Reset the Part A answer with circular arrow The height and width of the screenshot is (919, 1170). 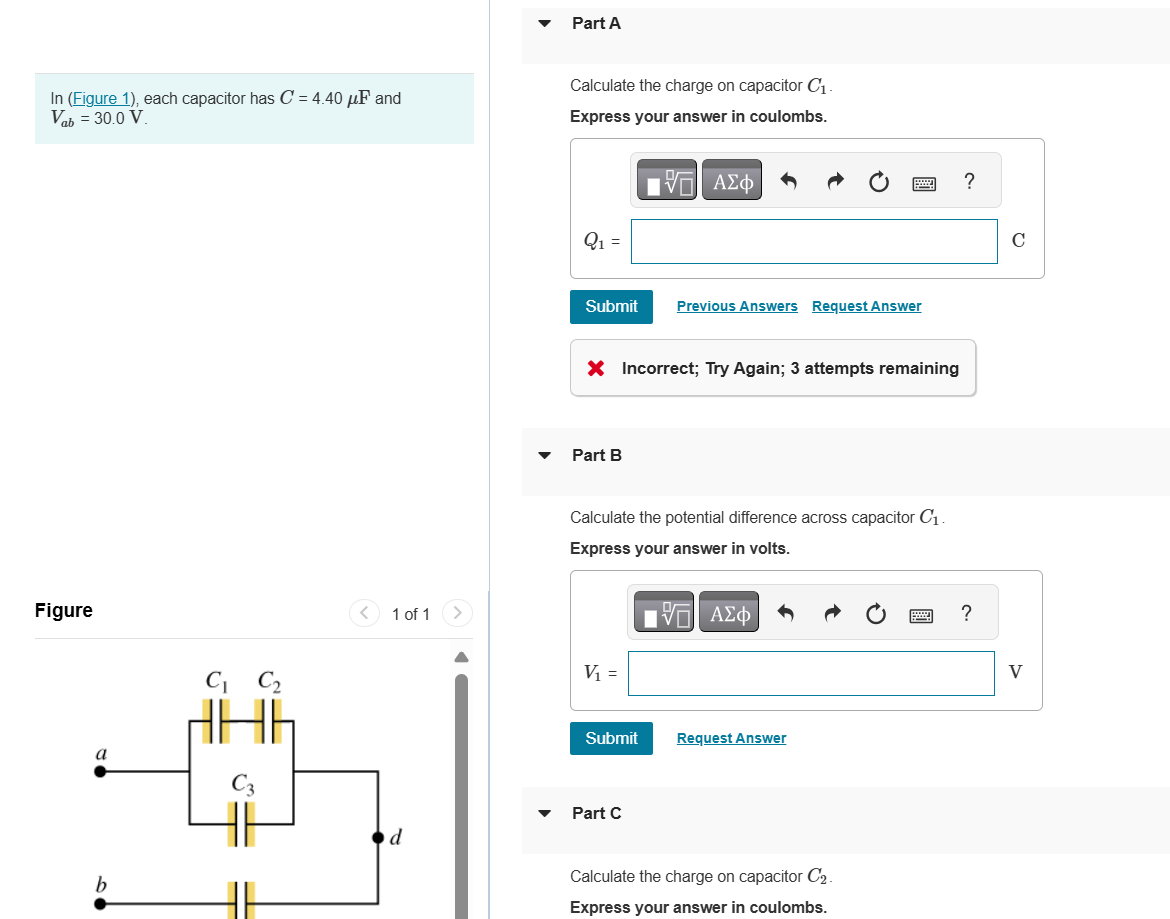(878, 182)
